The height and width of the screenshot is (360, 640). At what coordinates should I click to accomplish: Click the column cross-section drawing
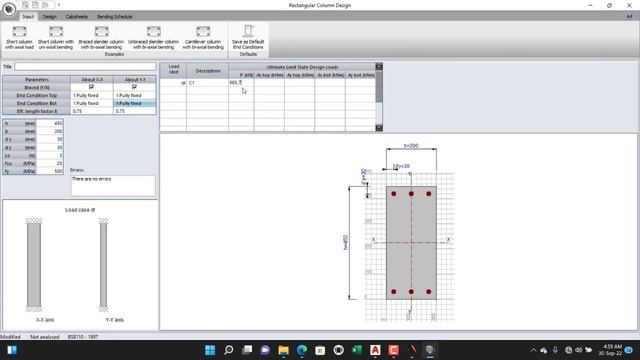coord(411,243)
